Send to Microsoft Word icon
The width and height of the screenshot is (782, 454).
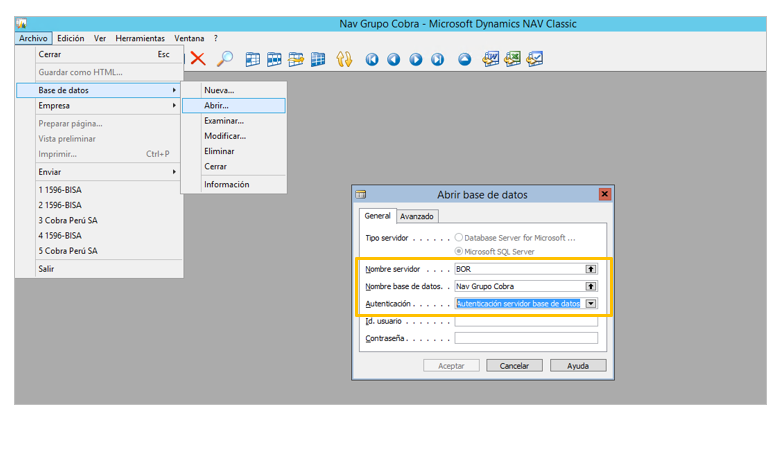tap(491, 59)
